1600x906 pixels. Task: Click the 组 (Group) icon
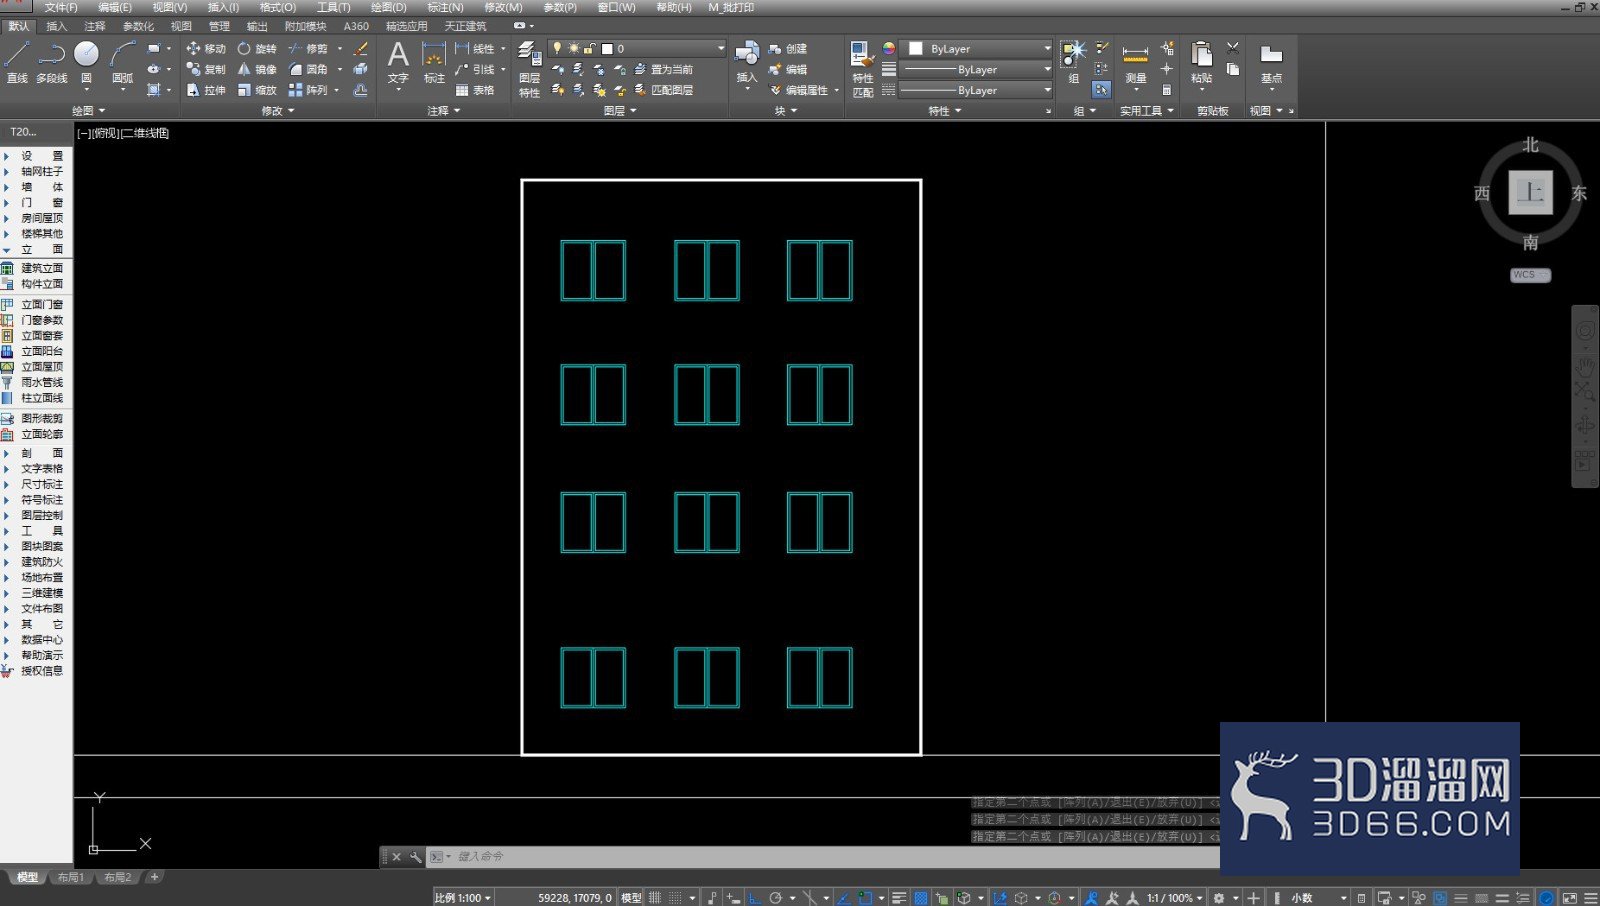coord(1073,62)
